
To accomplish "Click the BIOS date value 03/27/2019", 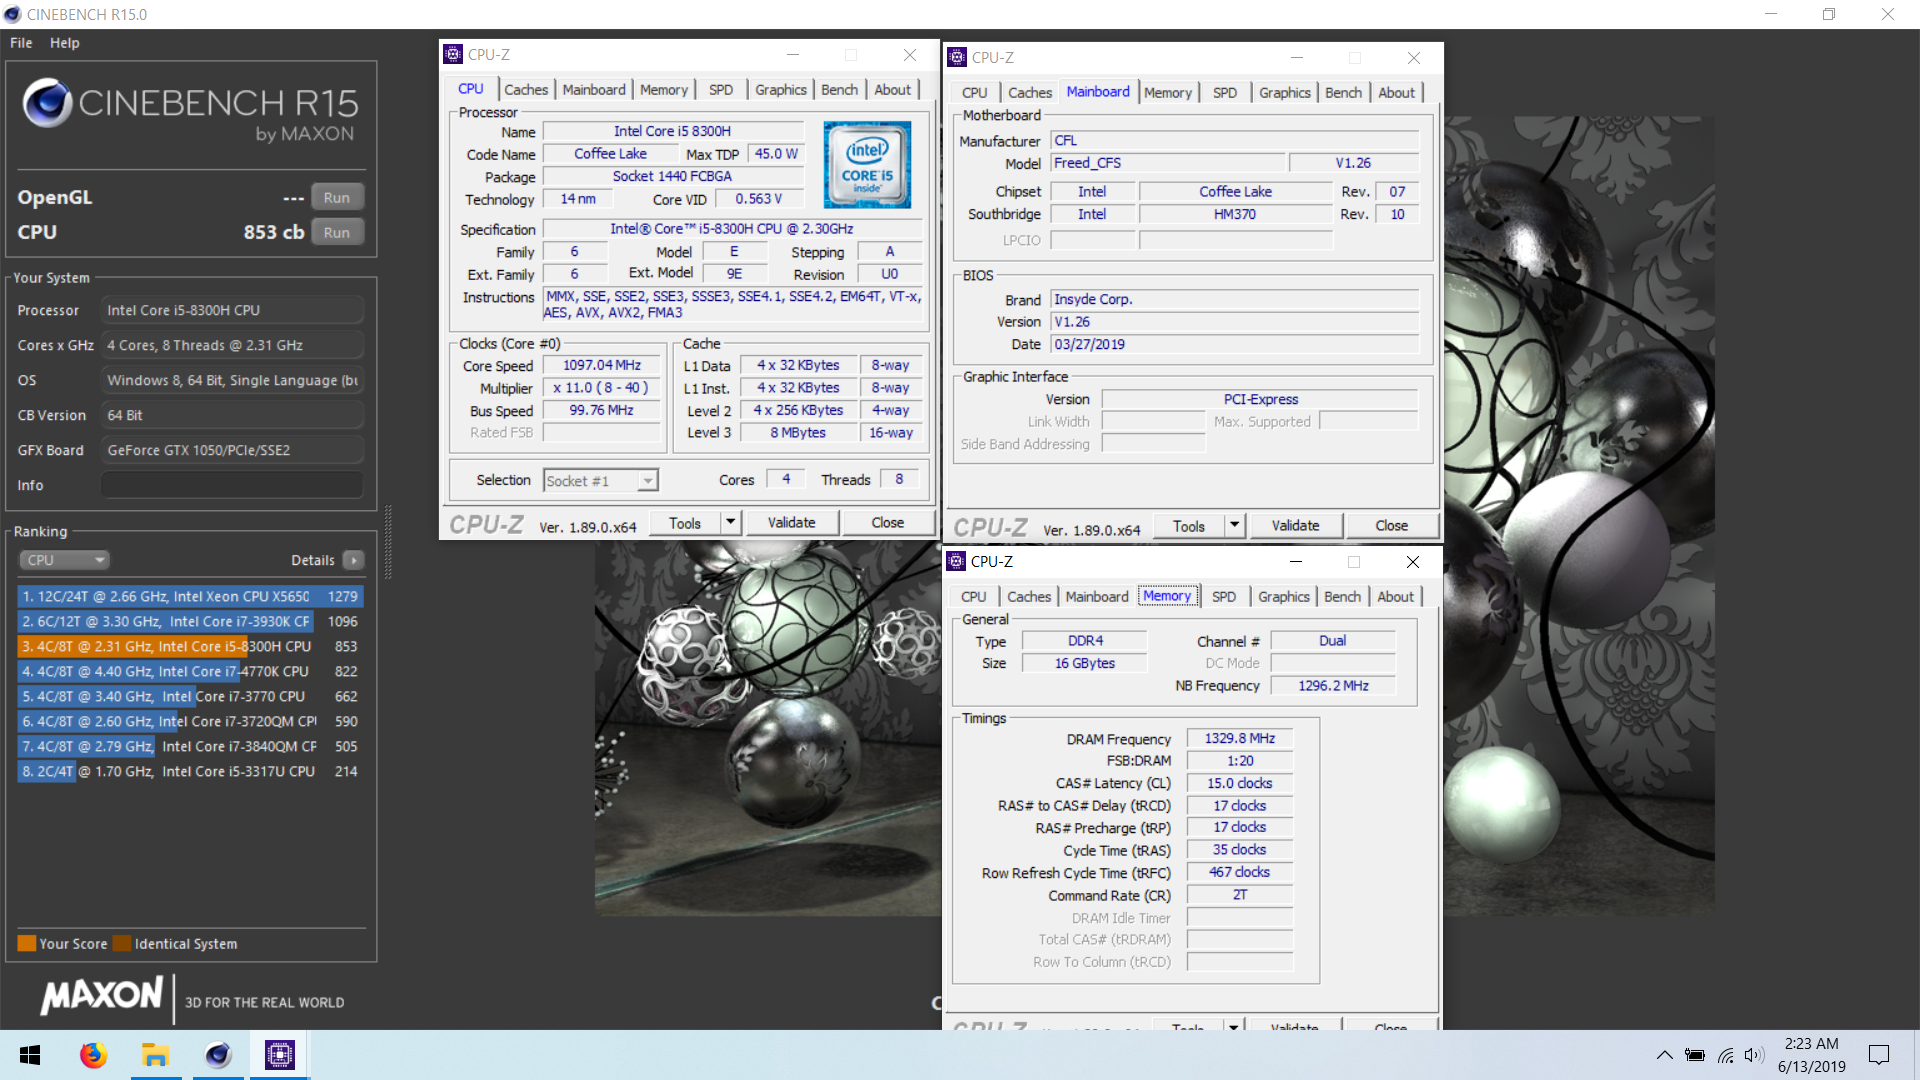I will pyautogui.click(x=1235, y=344).
